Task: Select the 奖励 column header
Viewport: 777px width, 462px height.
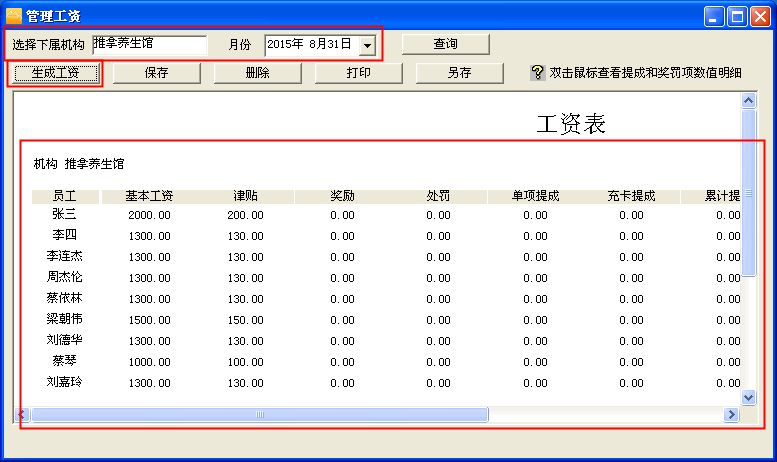Action: [x=342, y=196]
